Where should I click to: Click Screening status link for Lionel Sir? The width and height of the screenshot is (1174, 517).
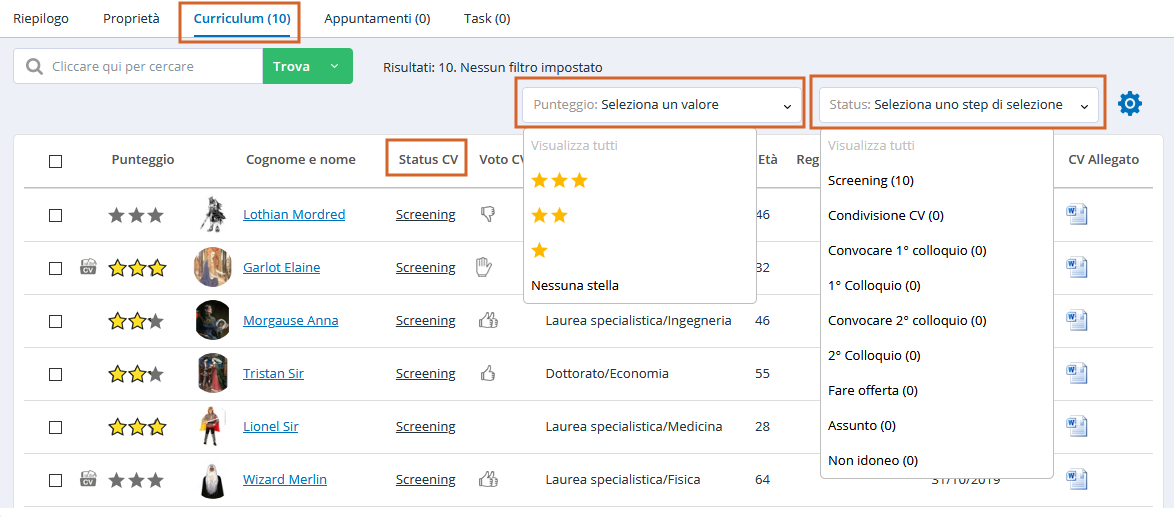(x=425, y=426)
